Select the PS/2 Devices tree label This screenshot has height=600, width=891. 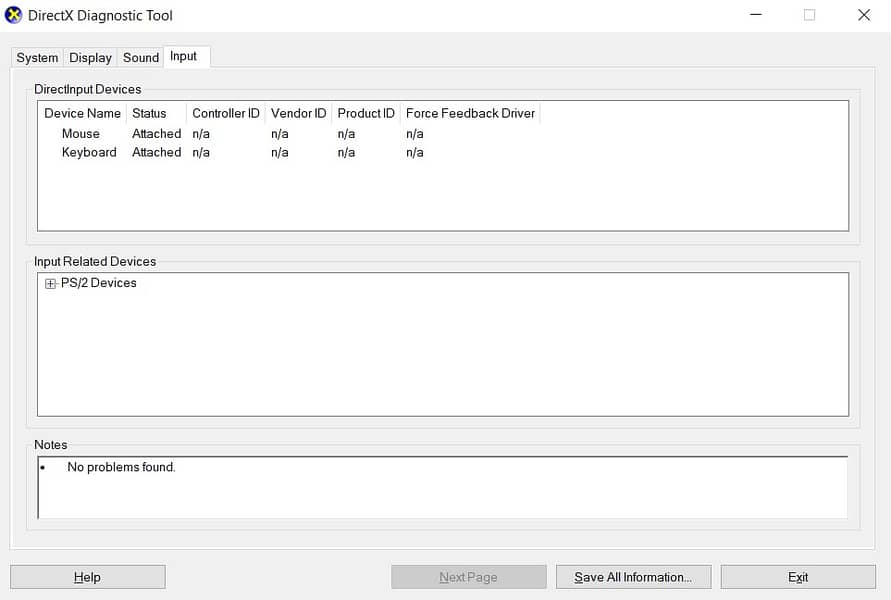98,283
